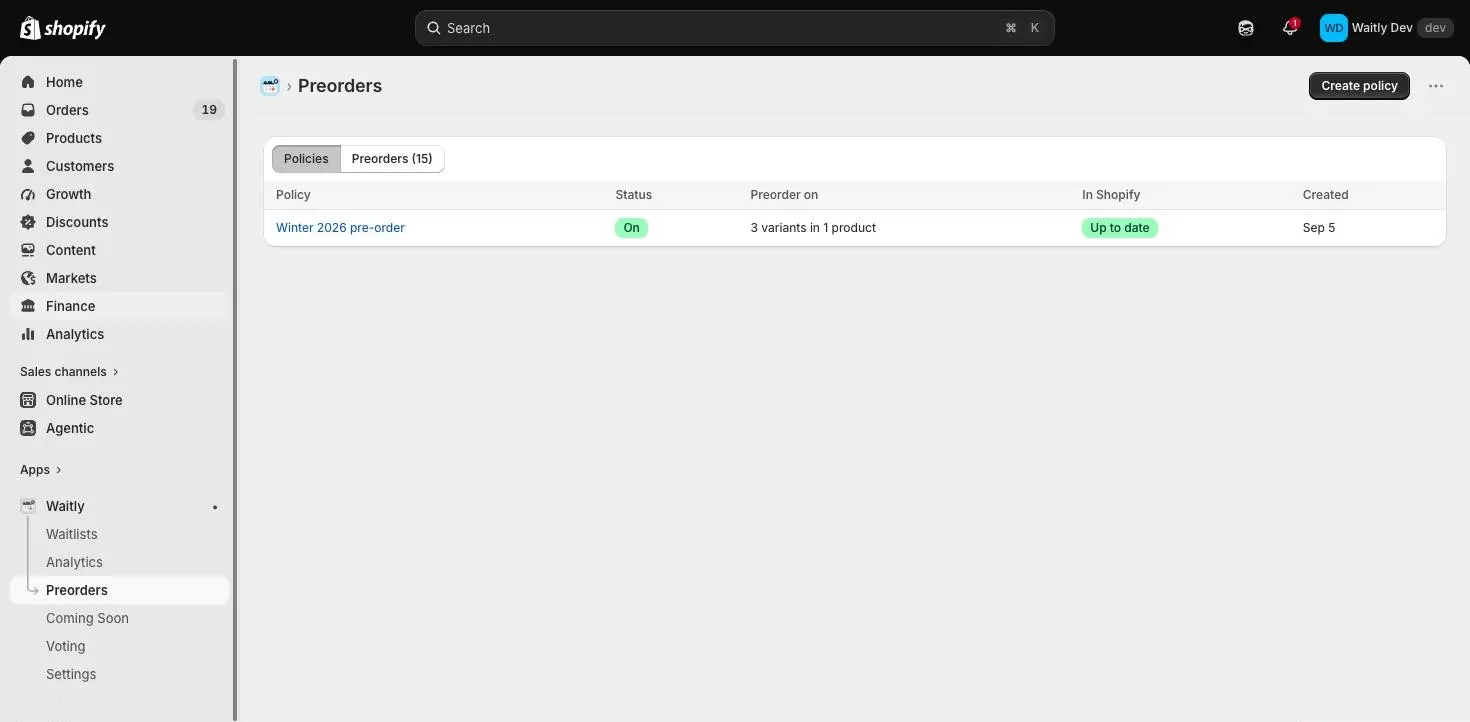This screenshot has height=722, width=1470.
Task: Open the three-dot more actions menu
Action: tap(1436, 86)
